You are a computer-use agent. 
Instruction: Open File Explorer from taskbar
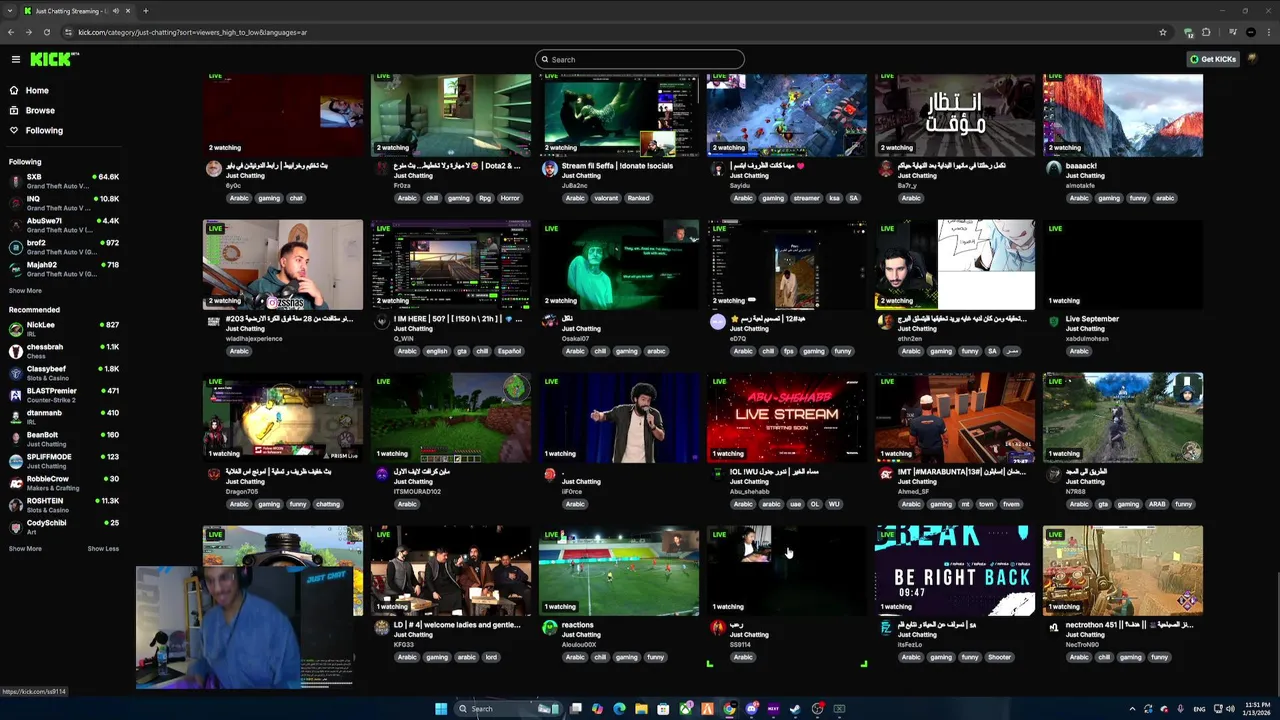coord(641,709)
